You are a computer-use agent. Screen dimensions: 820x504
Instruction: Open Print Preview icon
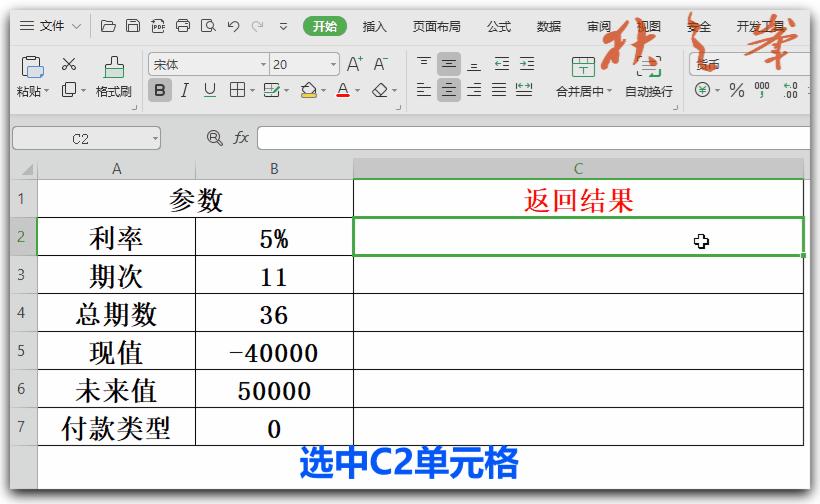click(208, 26)
